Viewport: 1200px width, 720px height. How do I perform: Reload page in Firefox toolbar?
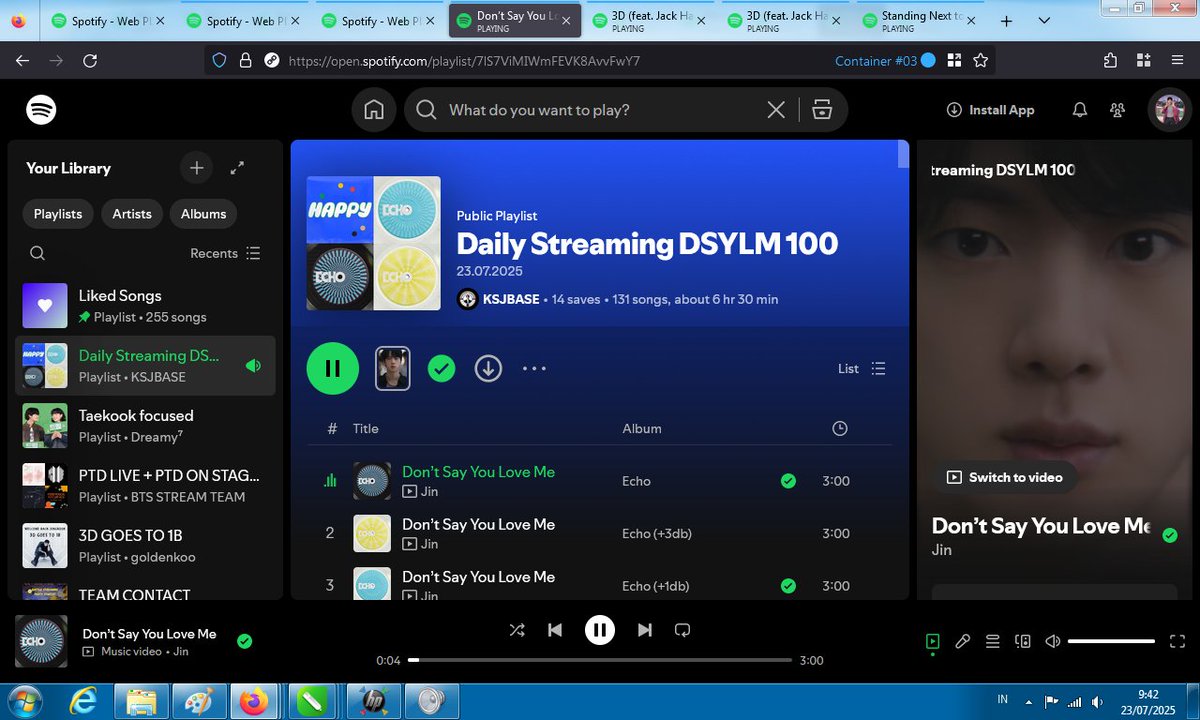point(90,61)
